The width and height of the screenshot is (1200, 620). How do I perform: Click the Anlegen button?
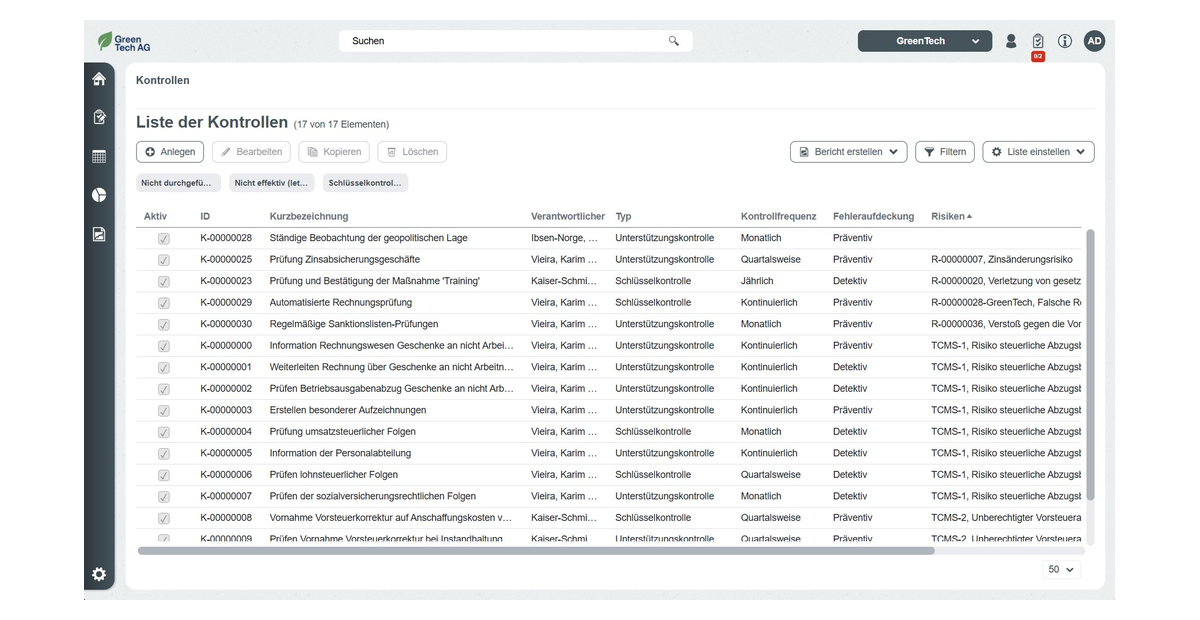pyautogui.click(x=170, y=152)
